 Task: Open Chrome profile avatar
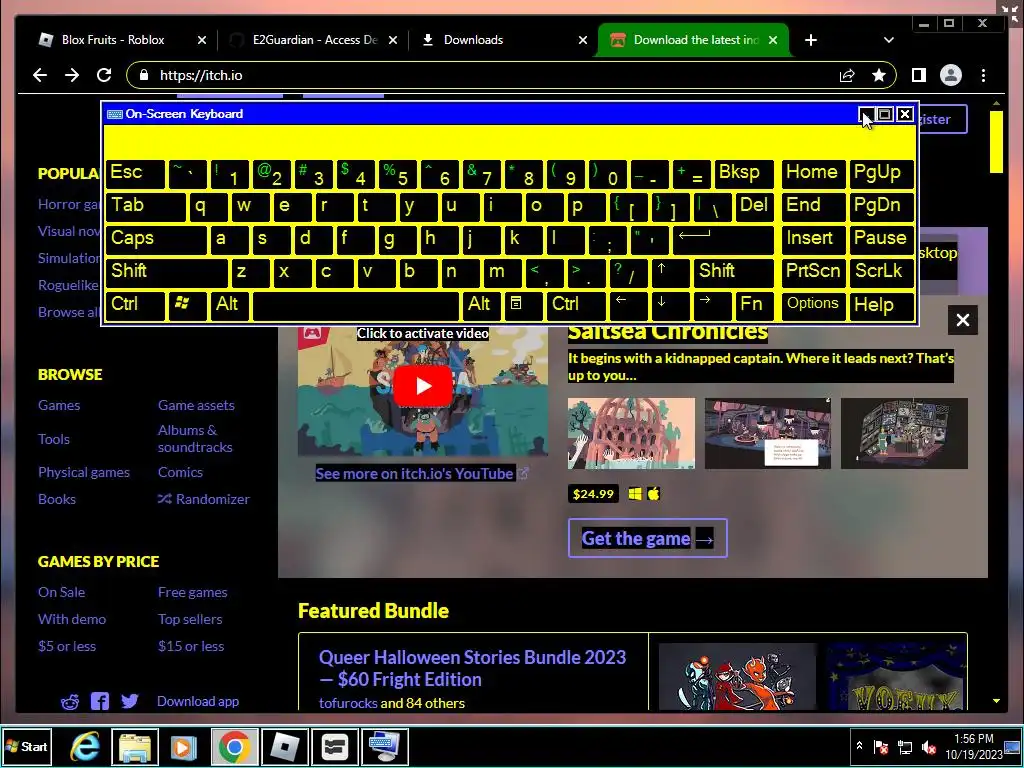(951, 75)
